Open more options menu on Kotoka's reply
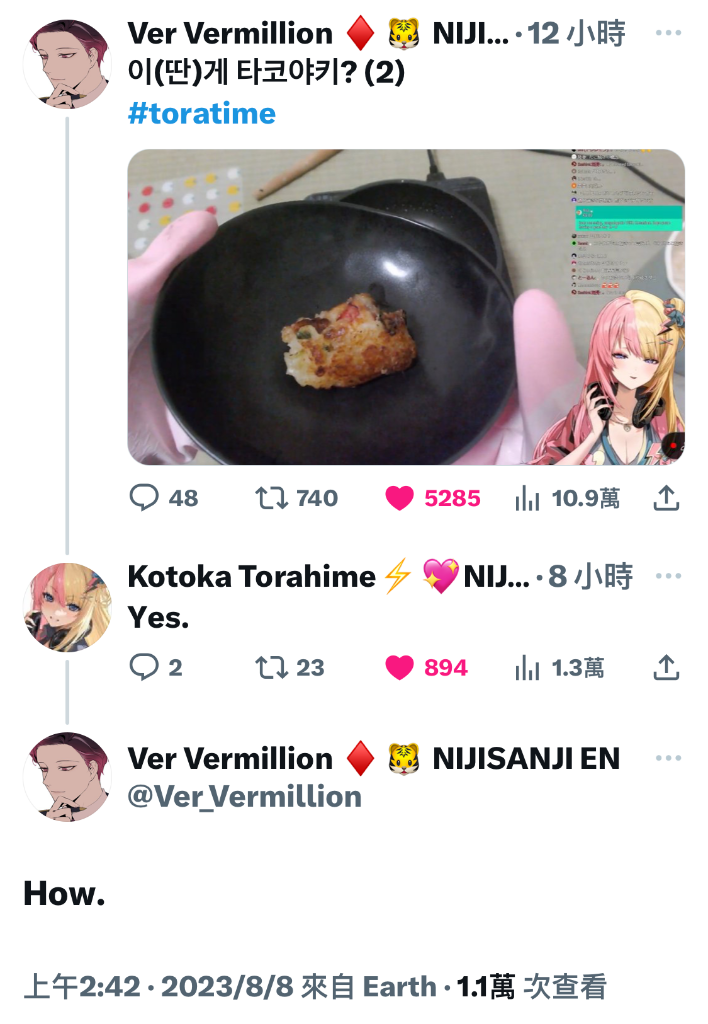Viewport: 708px width, 1024px height. pyautogui.click(x=668, y=576)
